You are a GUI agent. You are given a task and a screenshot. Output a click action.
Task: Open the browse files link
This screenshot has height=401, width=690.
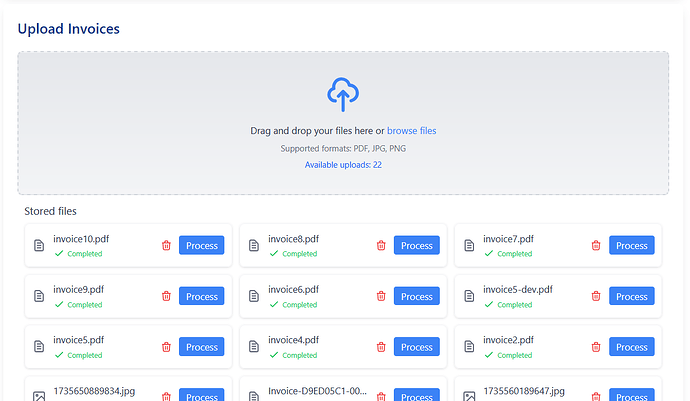click(x=411, y=131)
